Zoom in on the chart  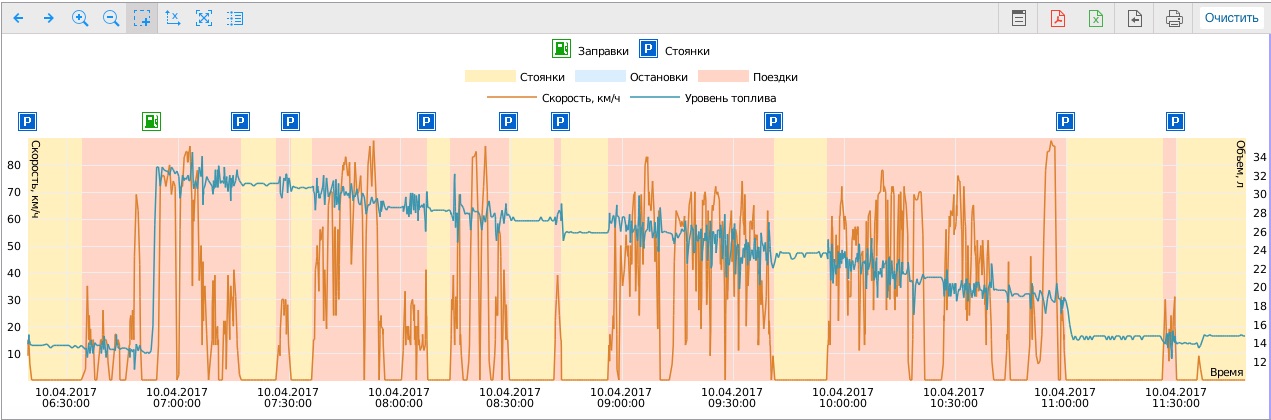(80, 18)
